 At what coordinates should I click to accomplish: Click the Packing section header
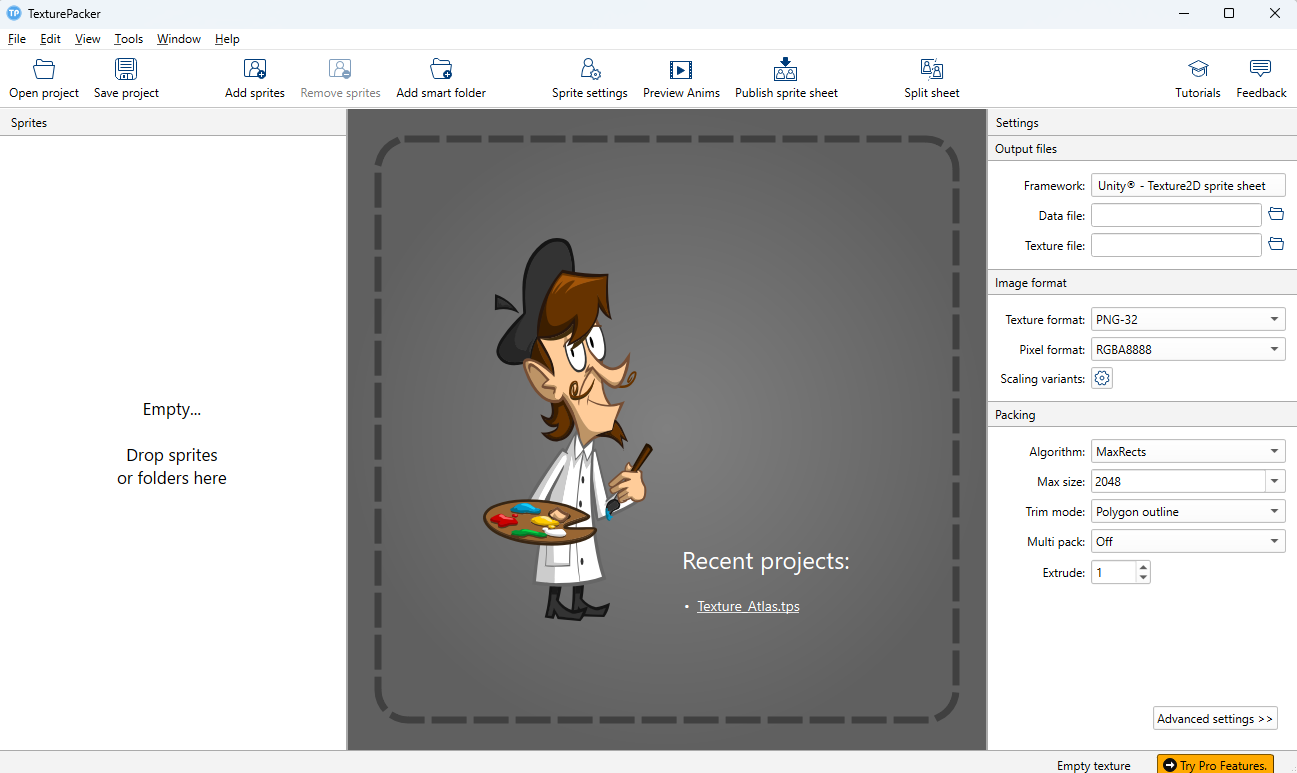coord(1142,415)
